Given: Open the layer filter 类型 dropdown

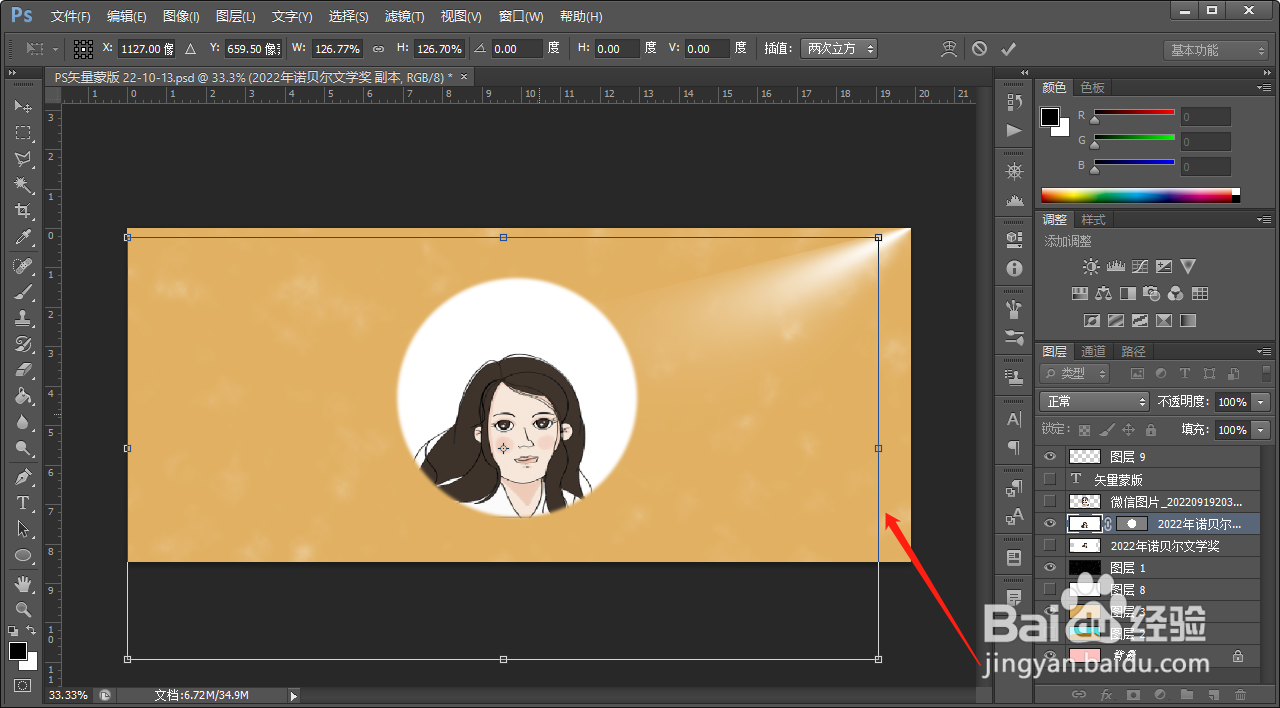Looking at the screenshot, I should [1076, 373].
